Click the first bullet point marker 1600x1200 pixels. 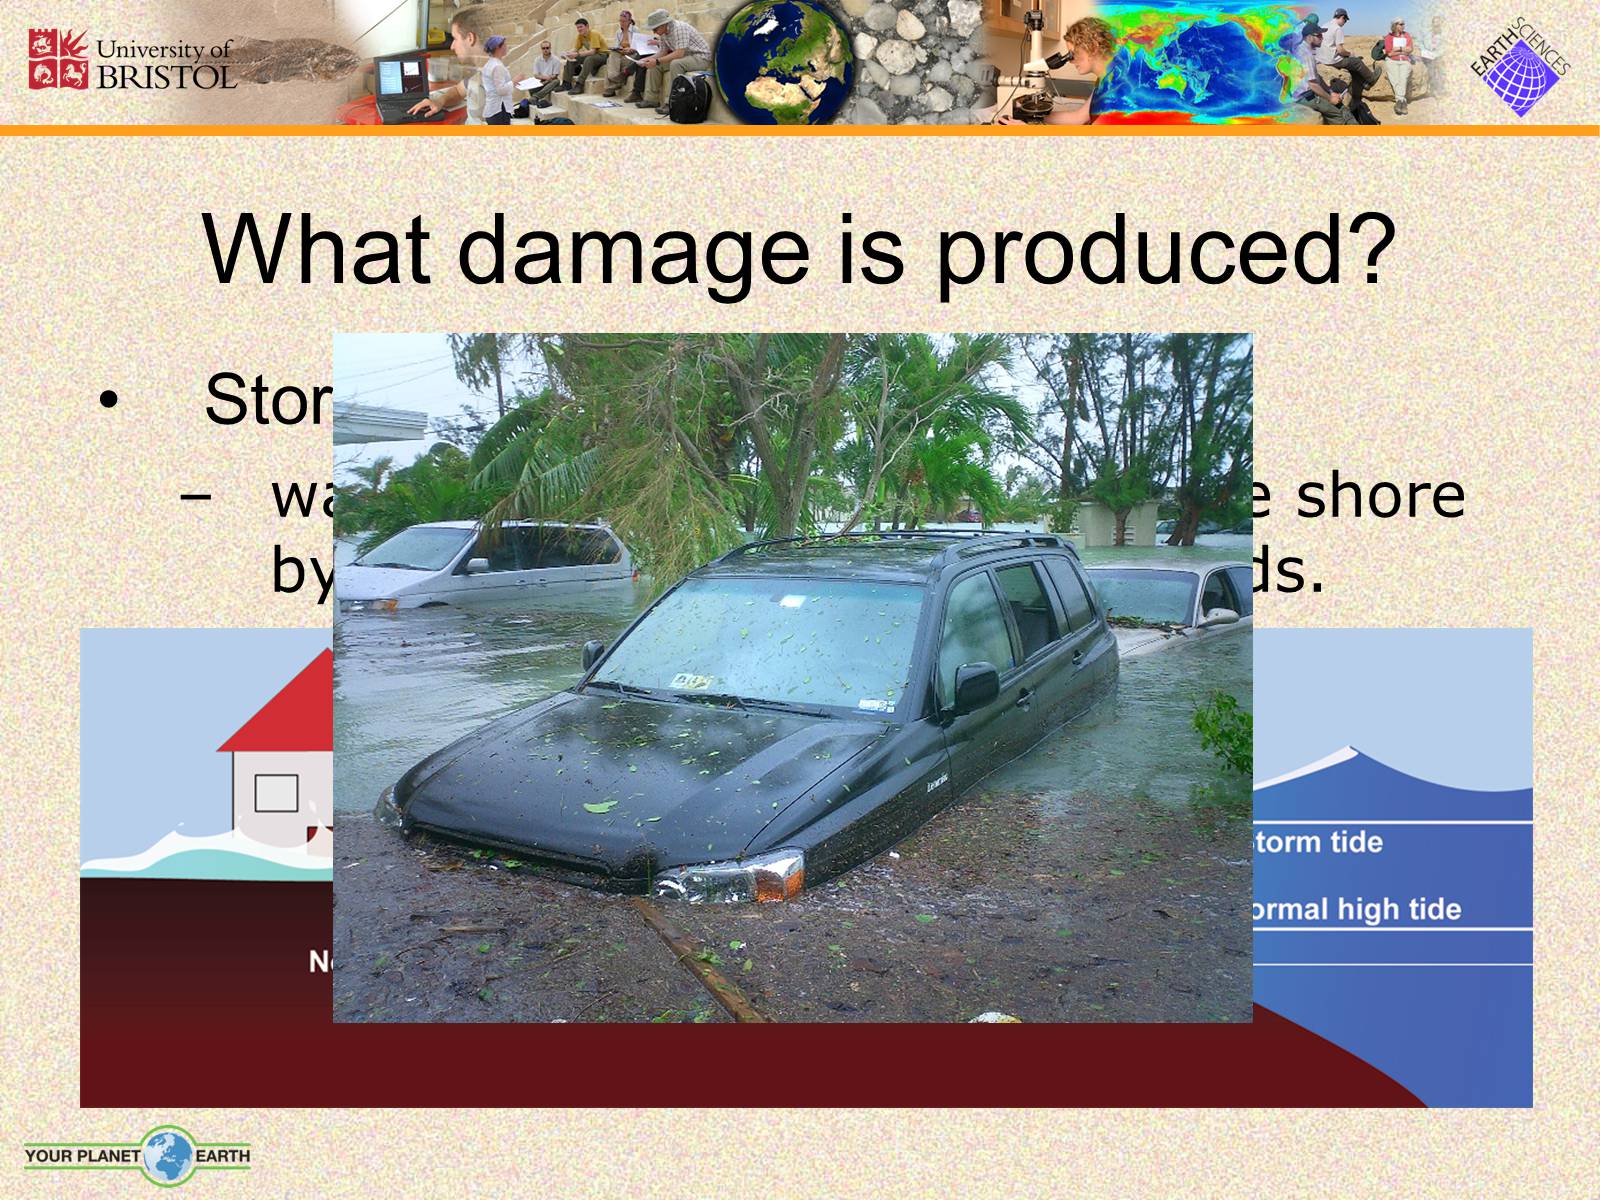(108, 401)
